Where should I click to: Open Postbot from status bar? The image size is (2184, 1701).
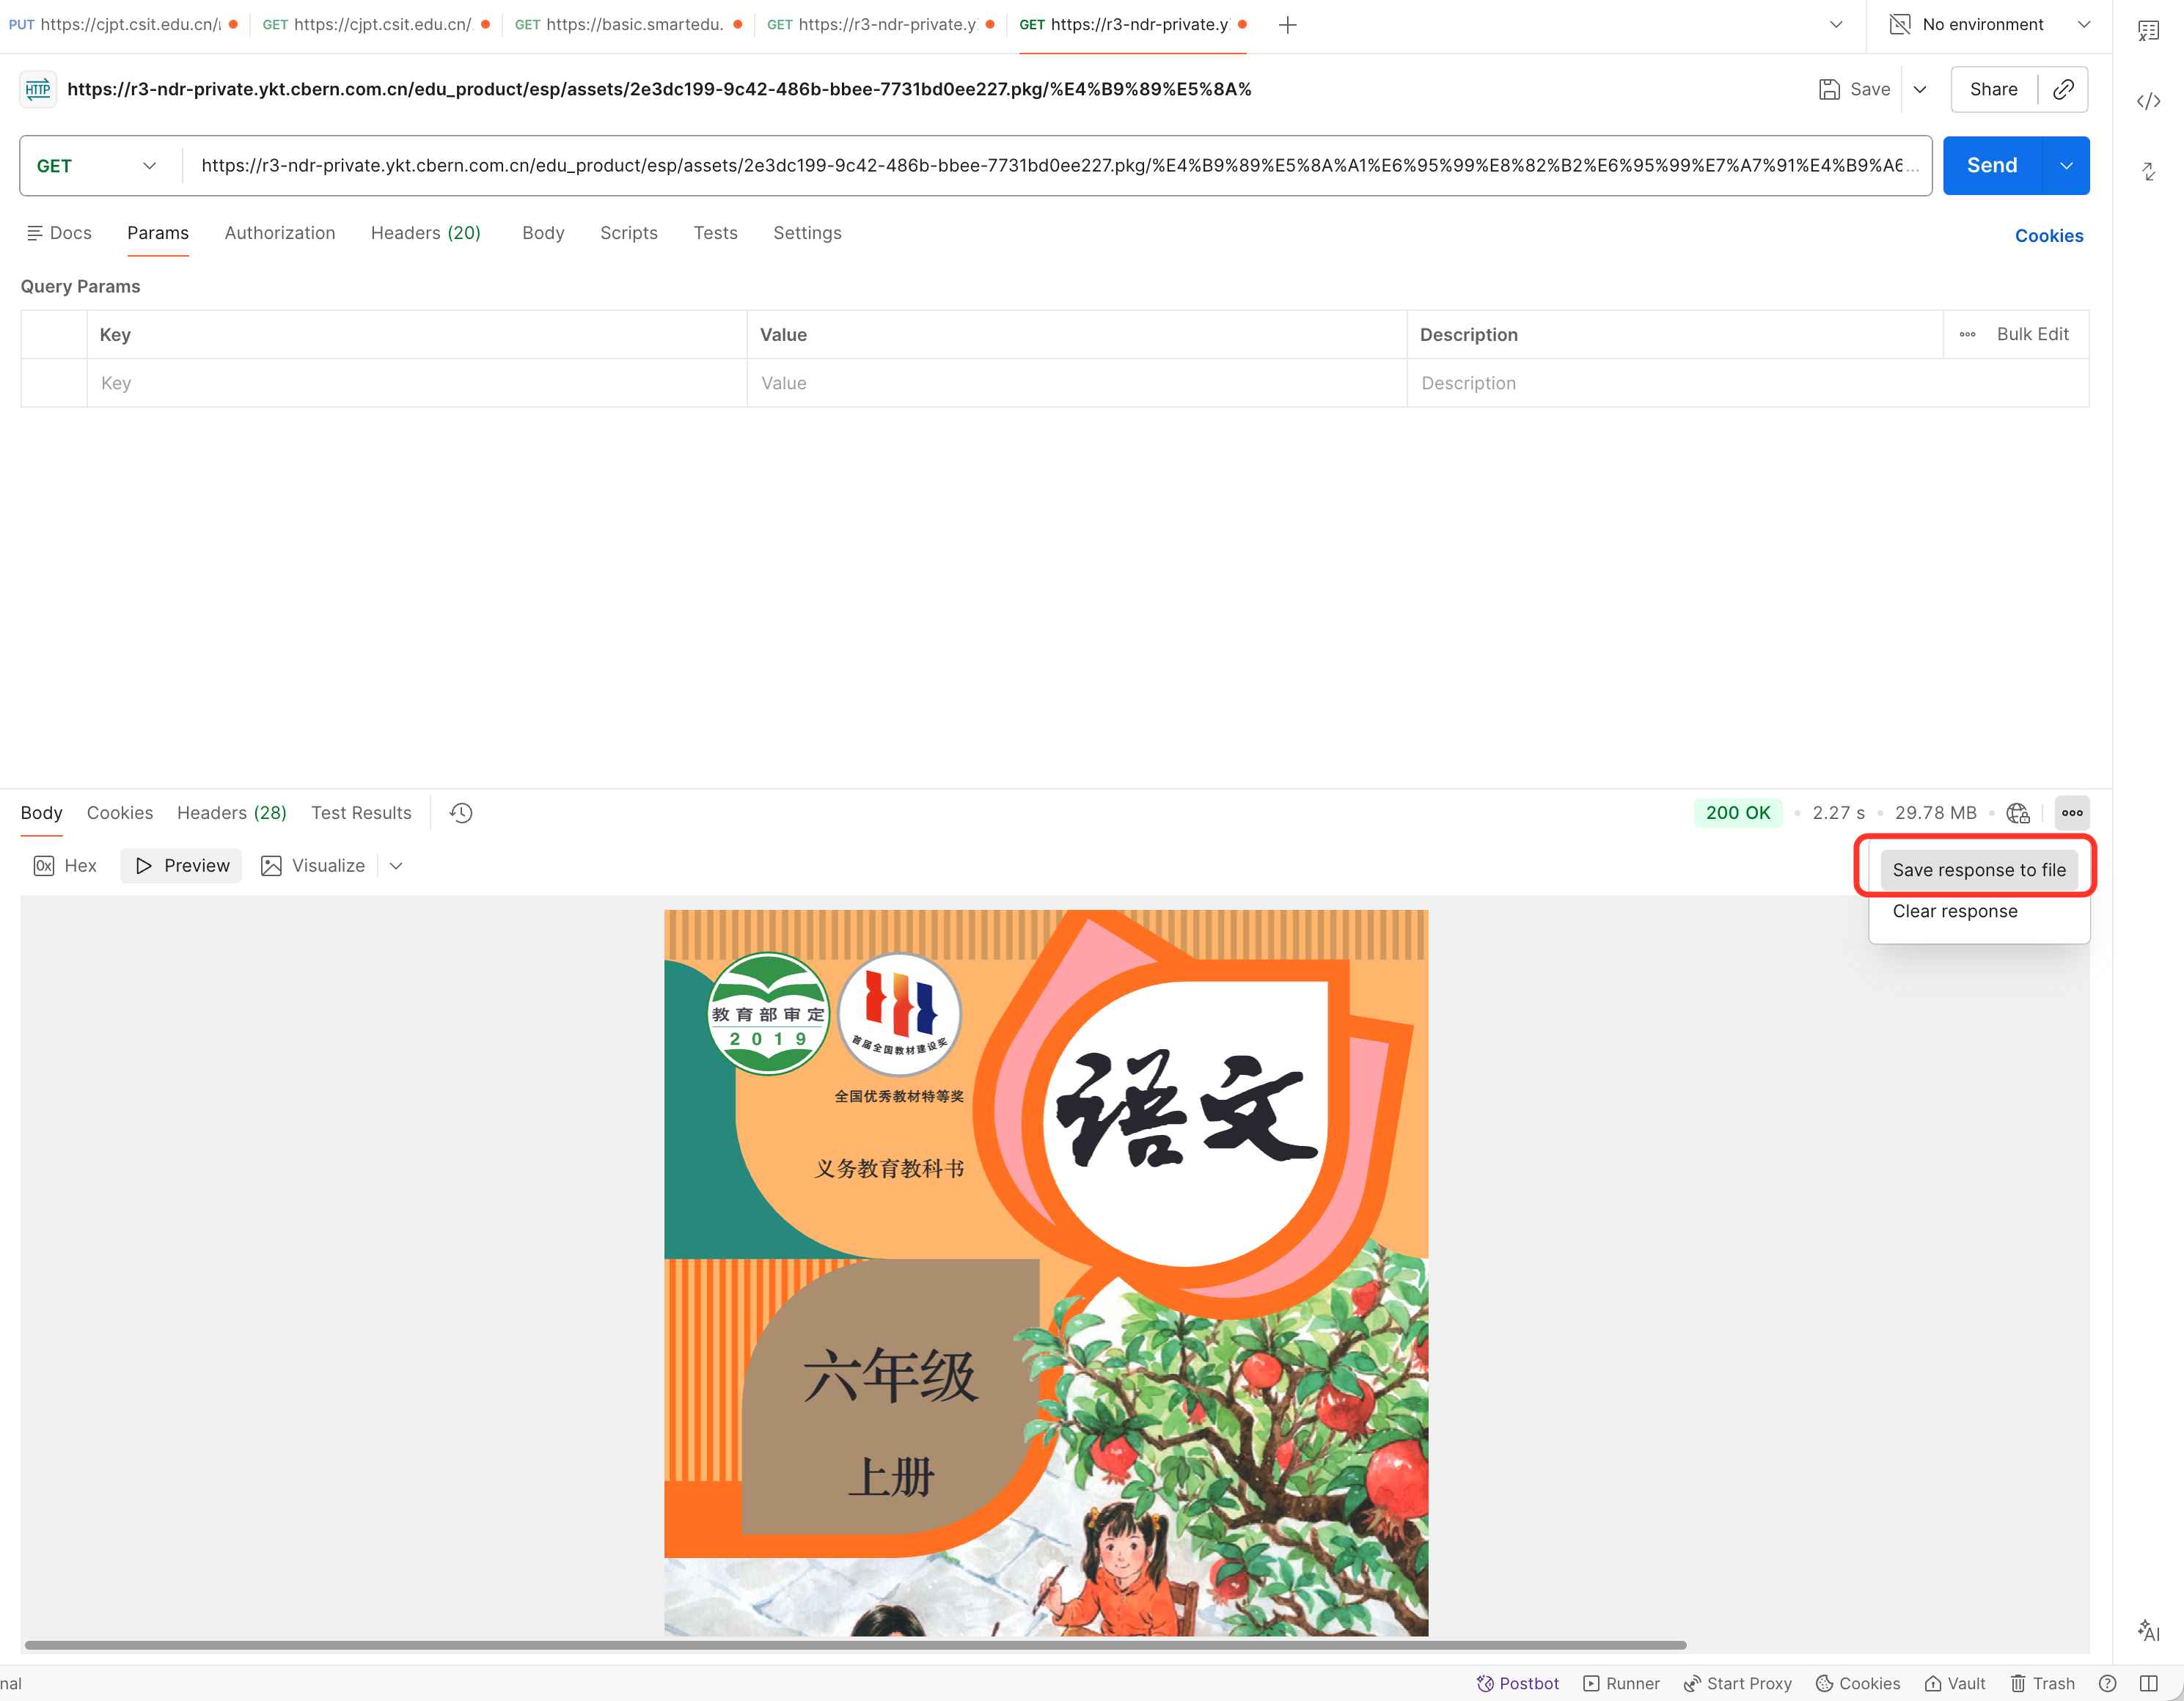tap(1518, 1684)
